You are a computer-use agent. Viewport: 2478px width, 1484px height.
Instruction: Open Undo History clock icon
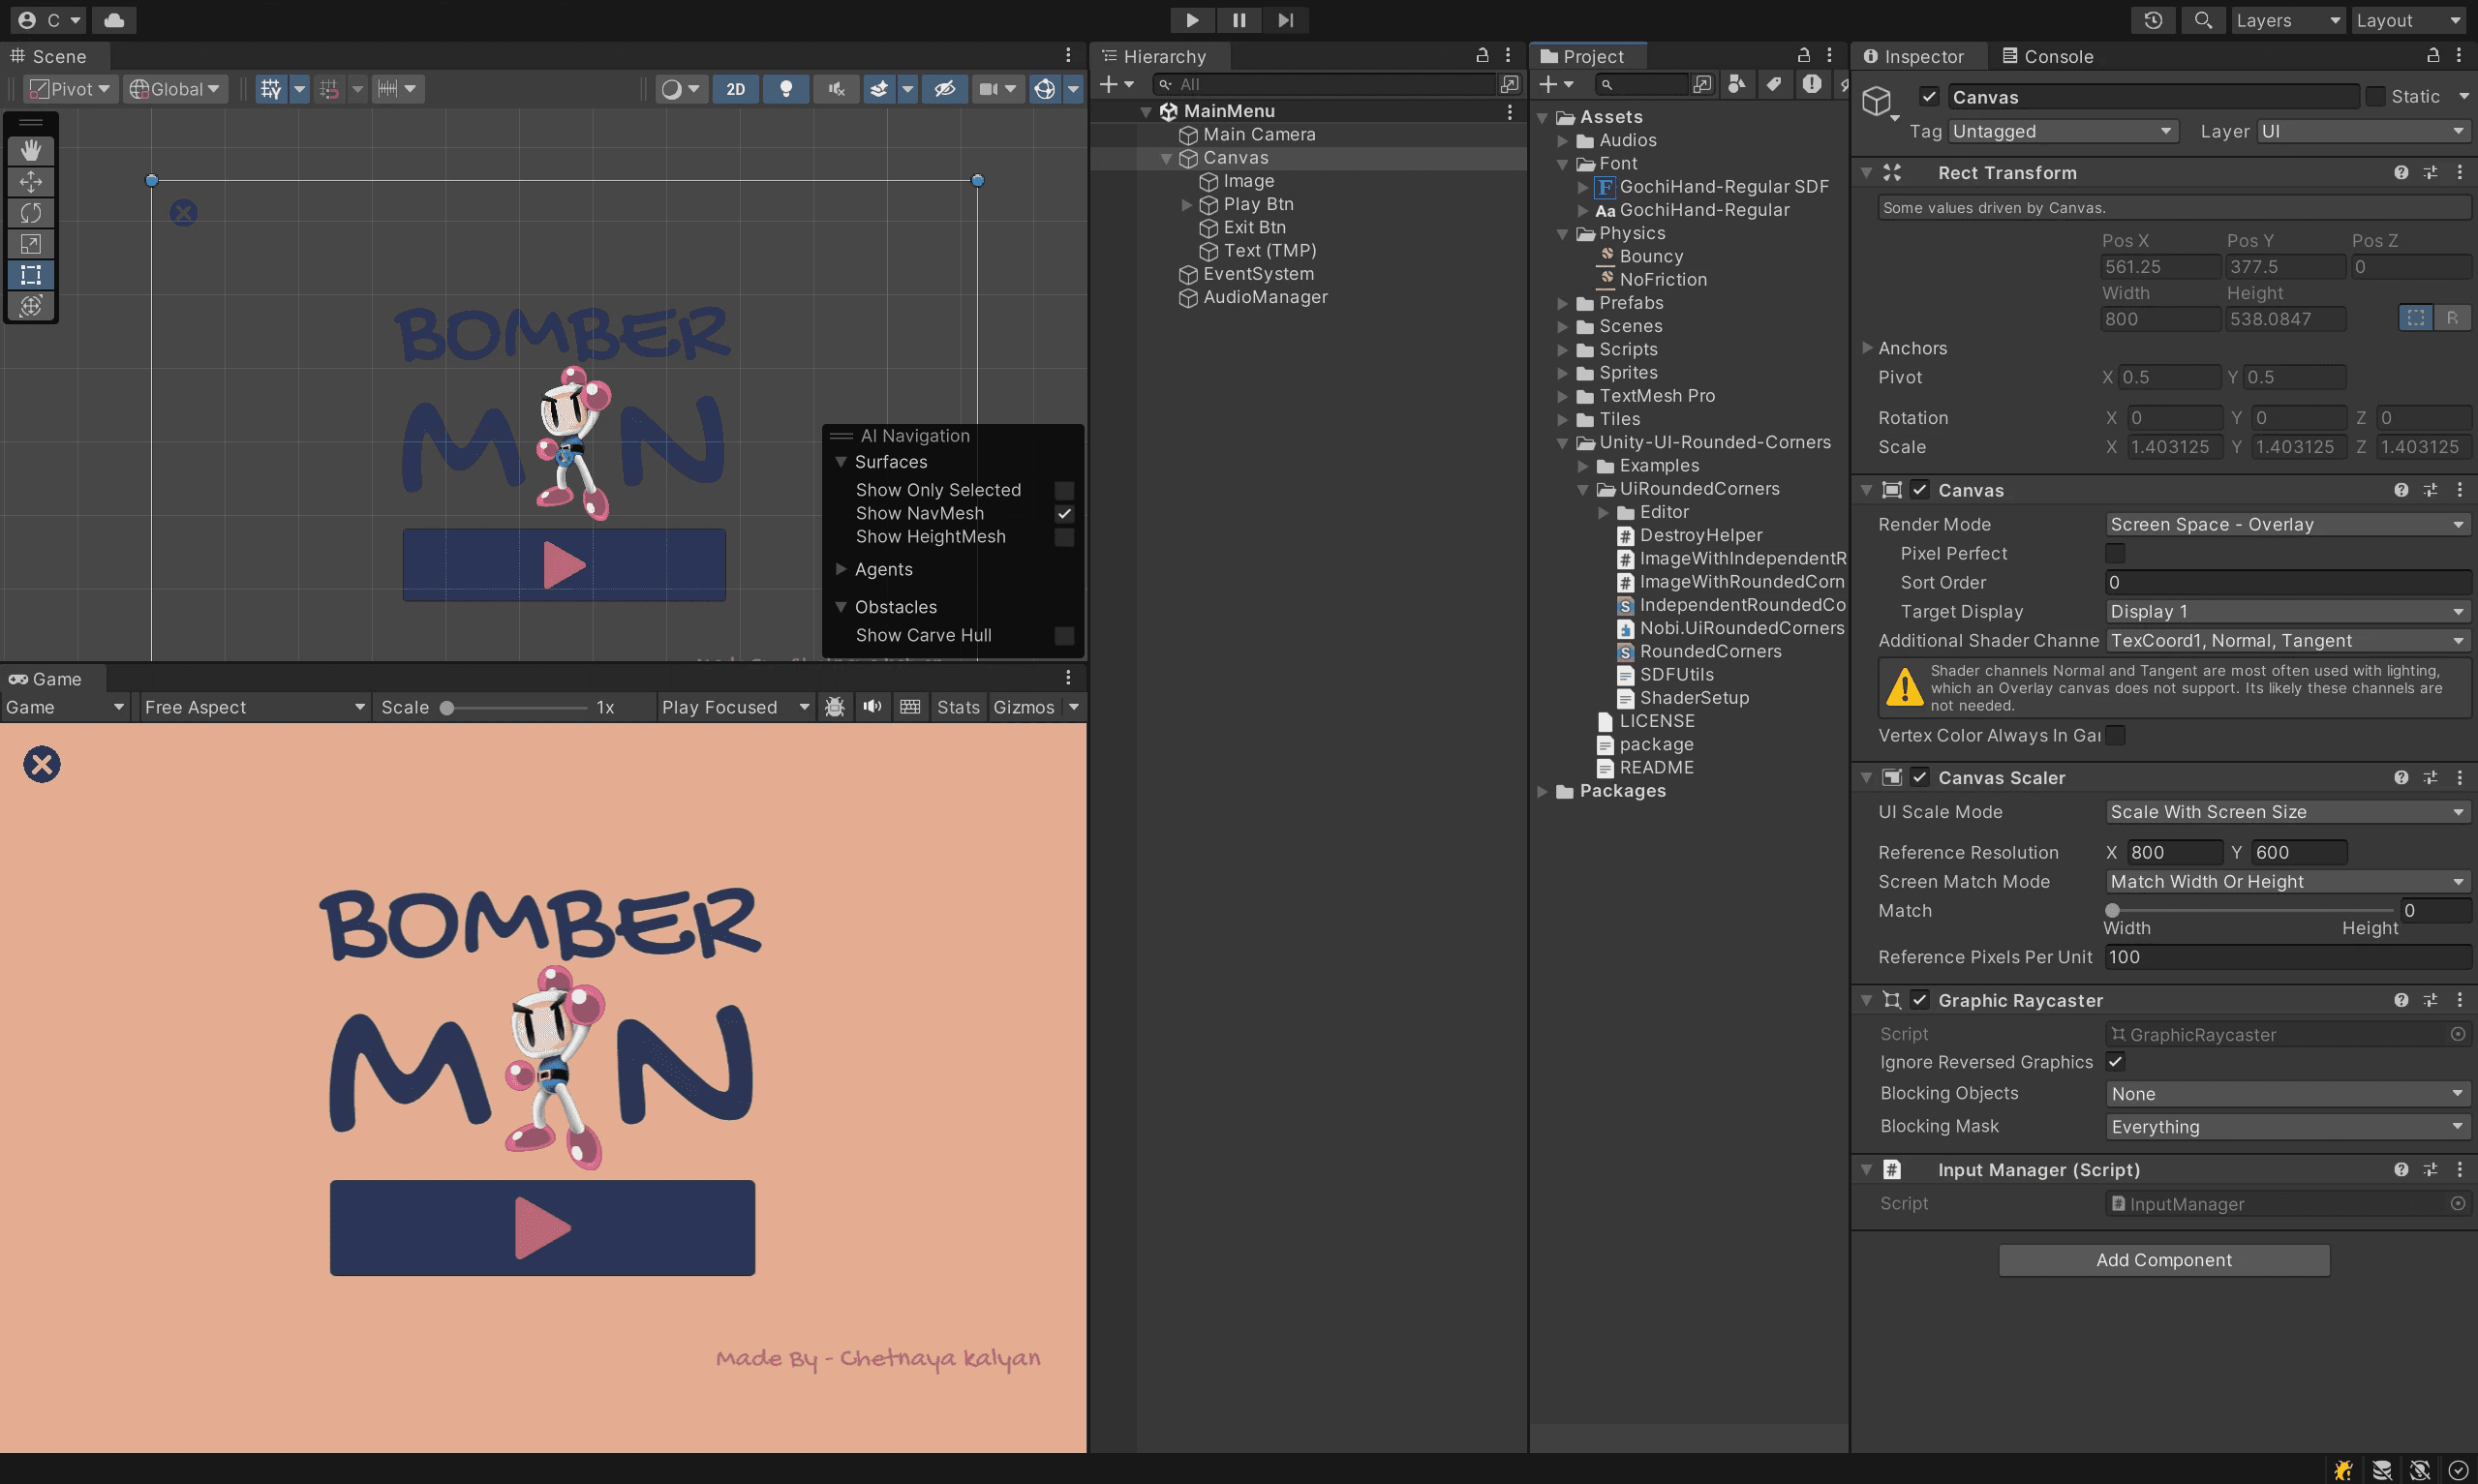tap(2153, 20)
